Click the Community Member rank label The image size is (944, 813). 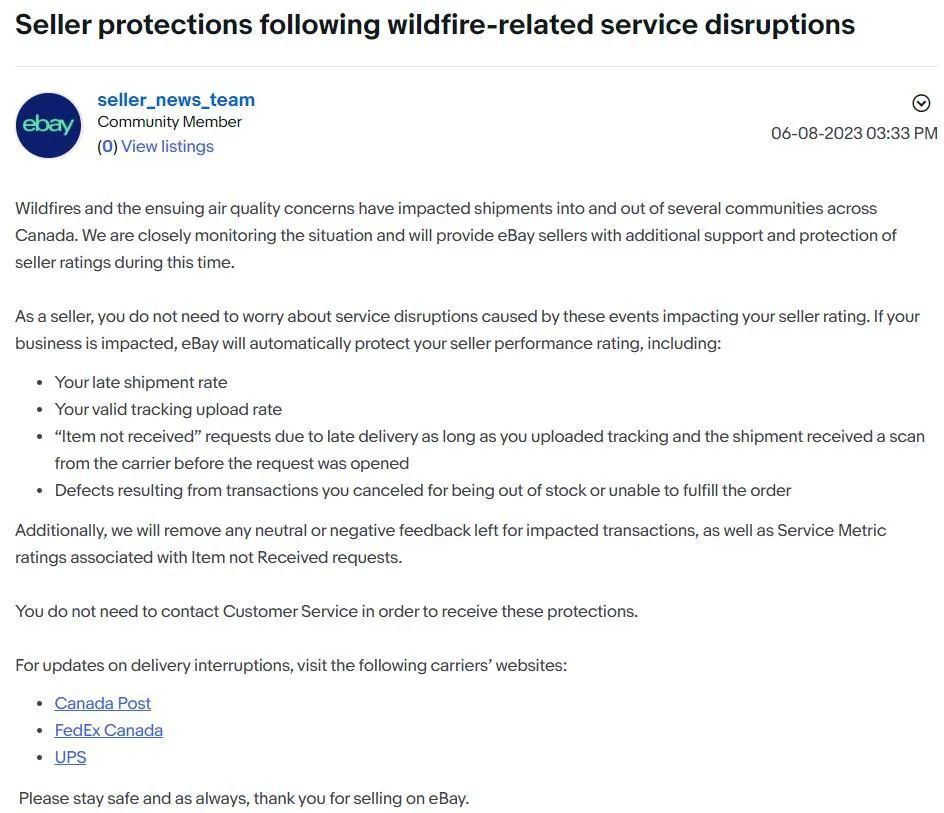pyautogui.click(x=169, y=122)
